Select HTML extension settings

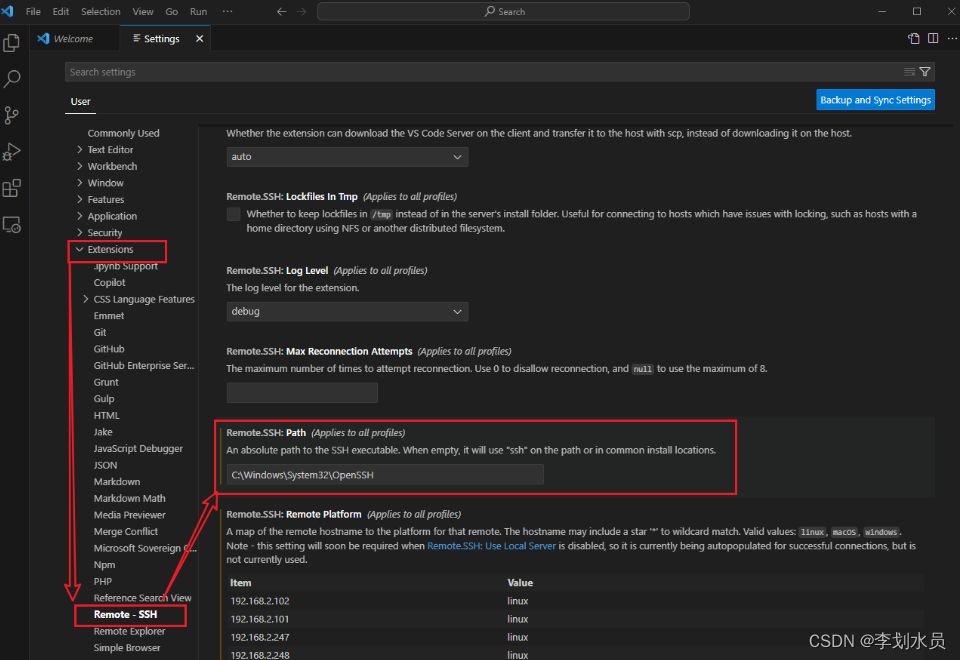click(x=106, y=415)
